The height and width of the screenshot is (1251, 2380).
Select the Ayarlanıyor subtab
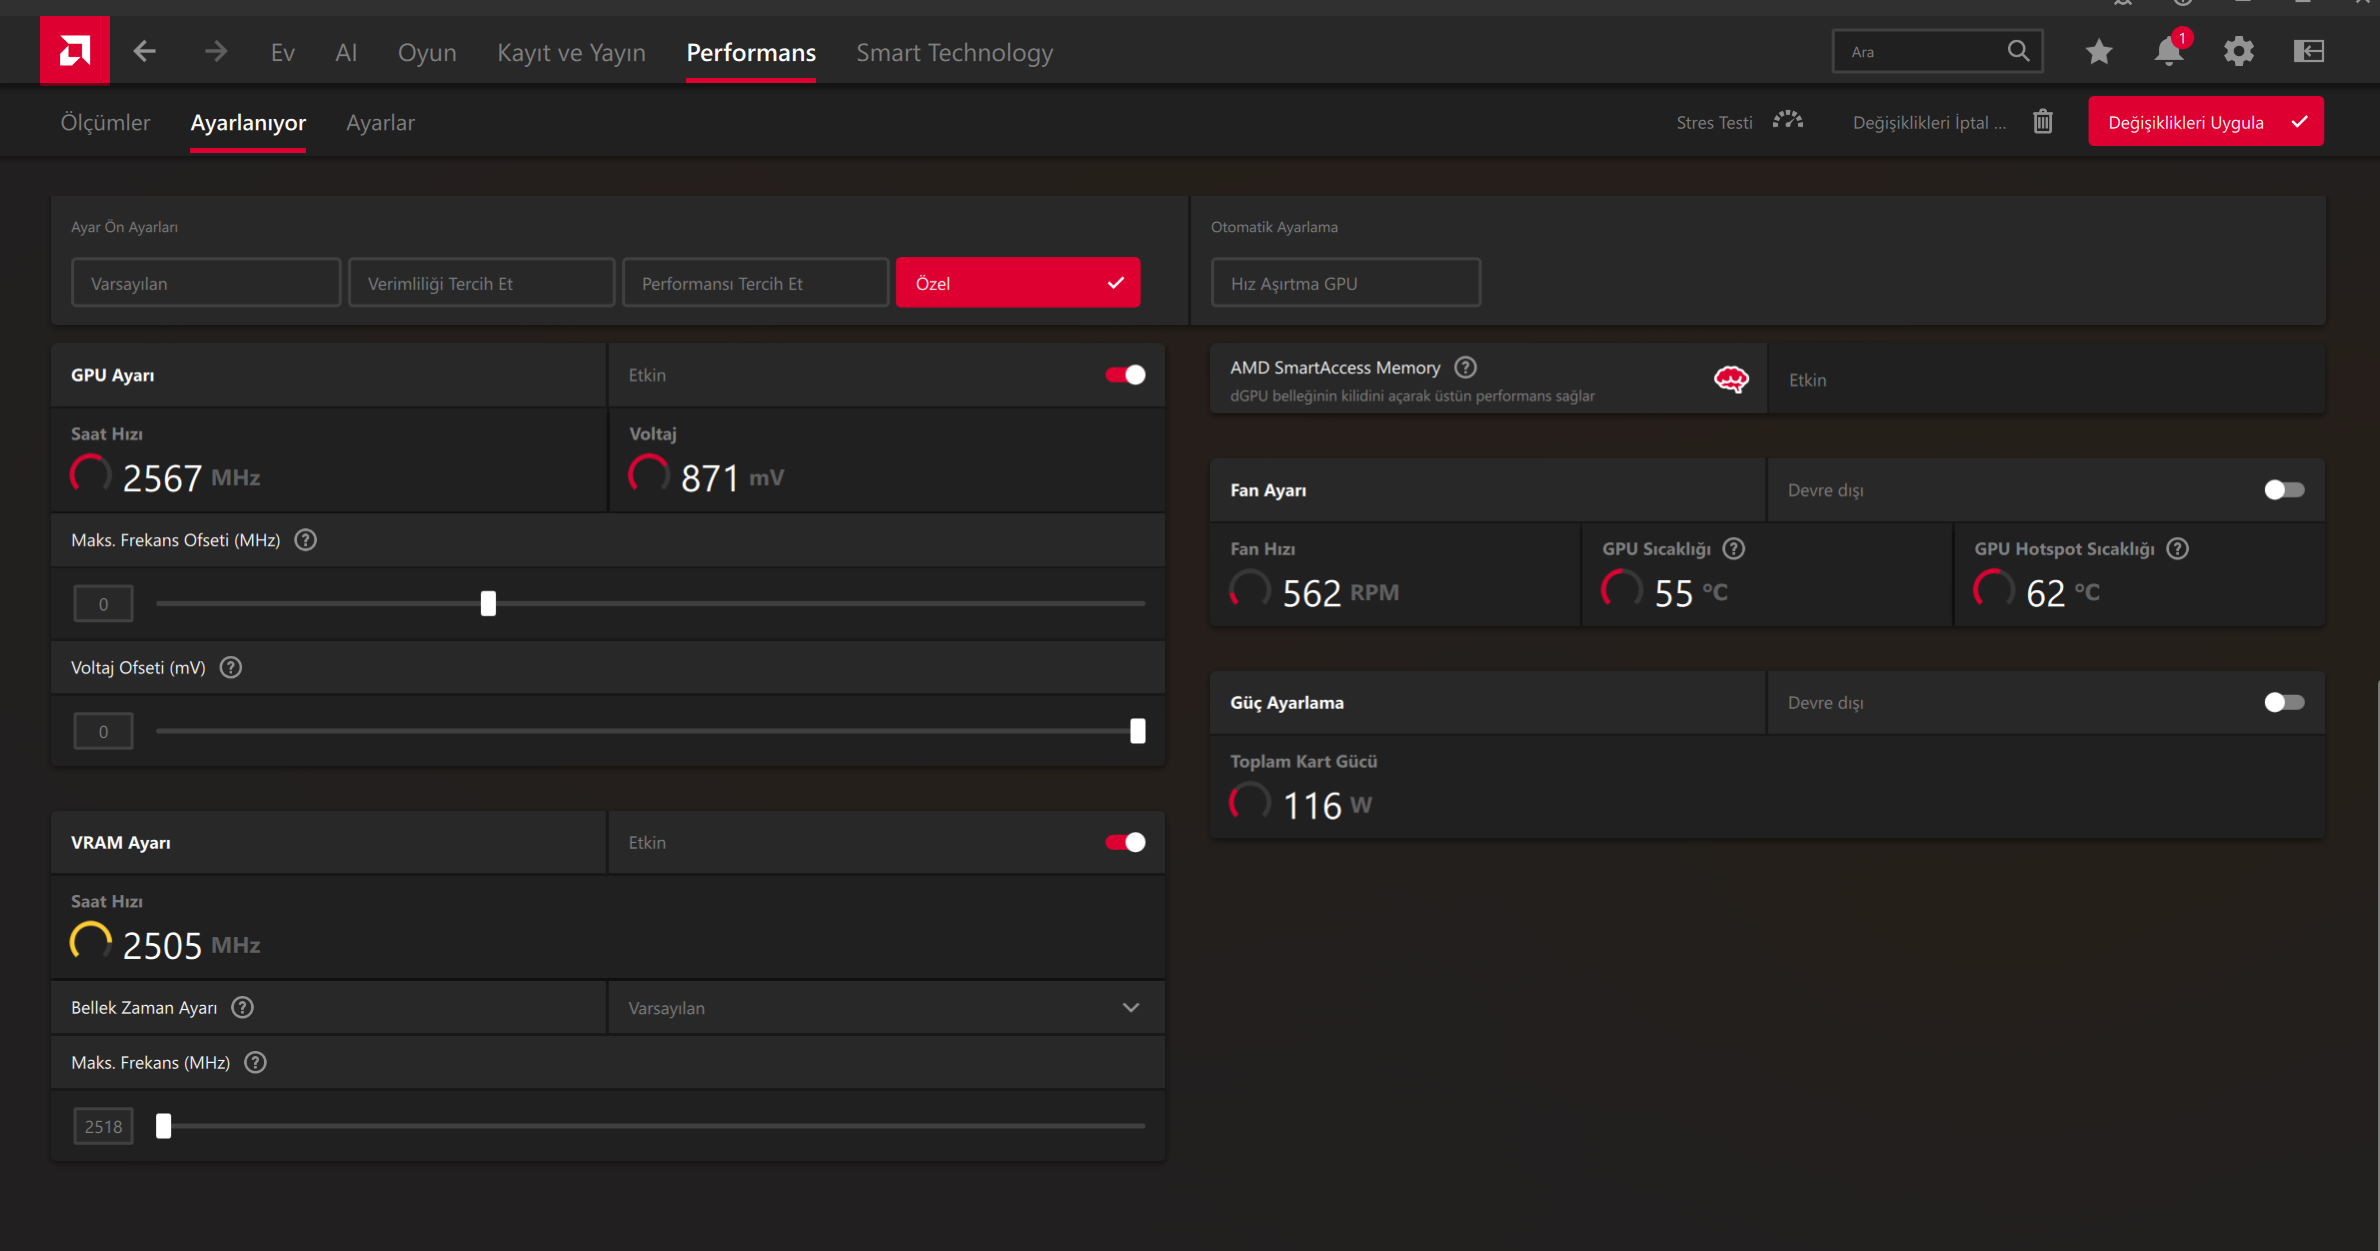(248, 122)
